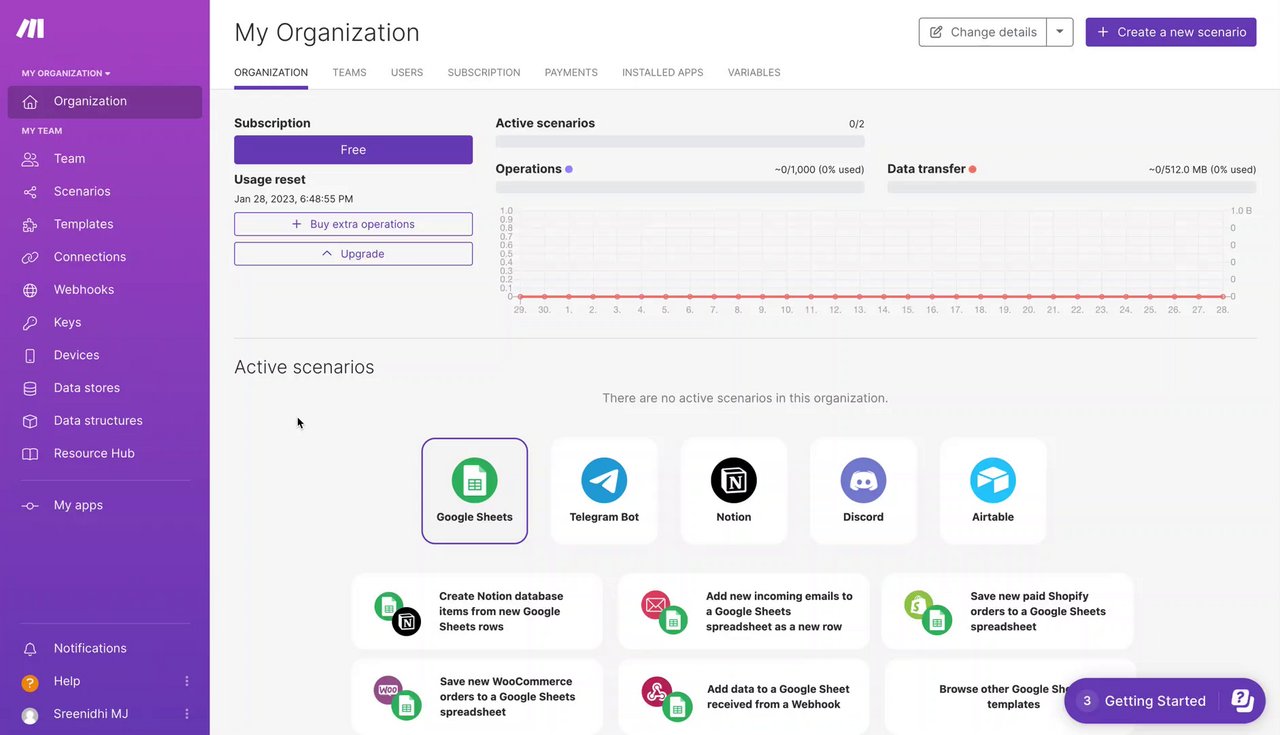
Task: Click the Resource Hub book icon
Action: pos(30,454)
